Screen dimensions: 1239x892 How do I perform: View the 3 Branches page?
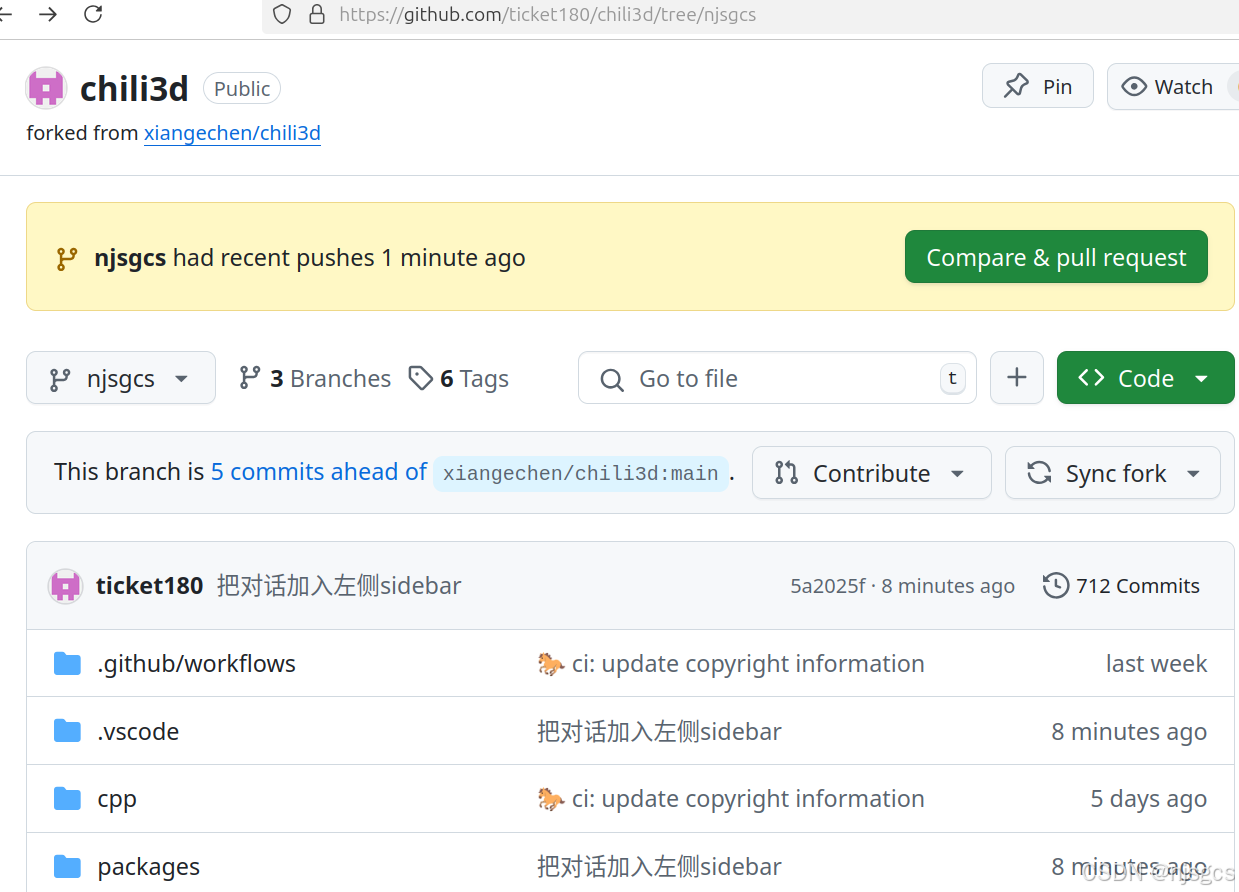315,378
